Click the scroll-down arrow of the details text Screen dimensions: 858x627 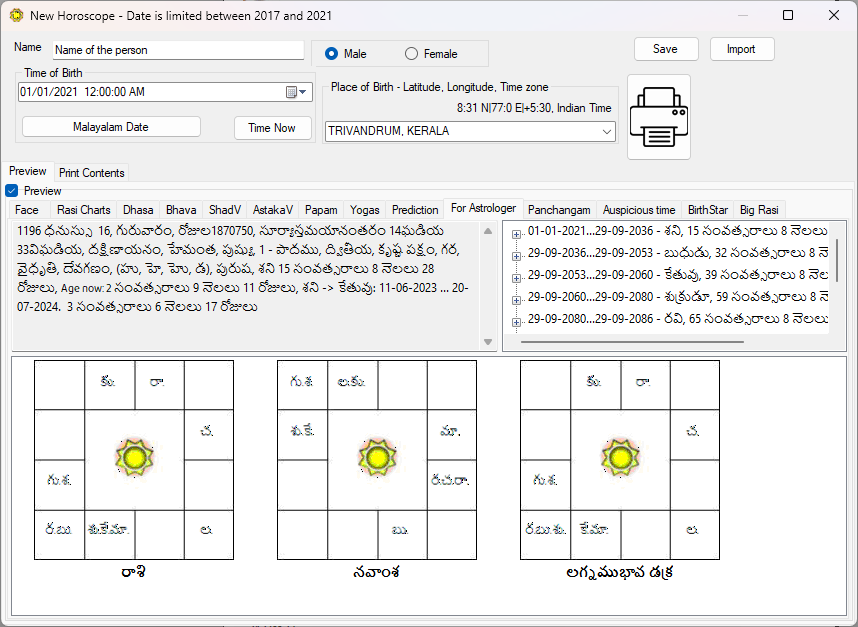point(488,342)
